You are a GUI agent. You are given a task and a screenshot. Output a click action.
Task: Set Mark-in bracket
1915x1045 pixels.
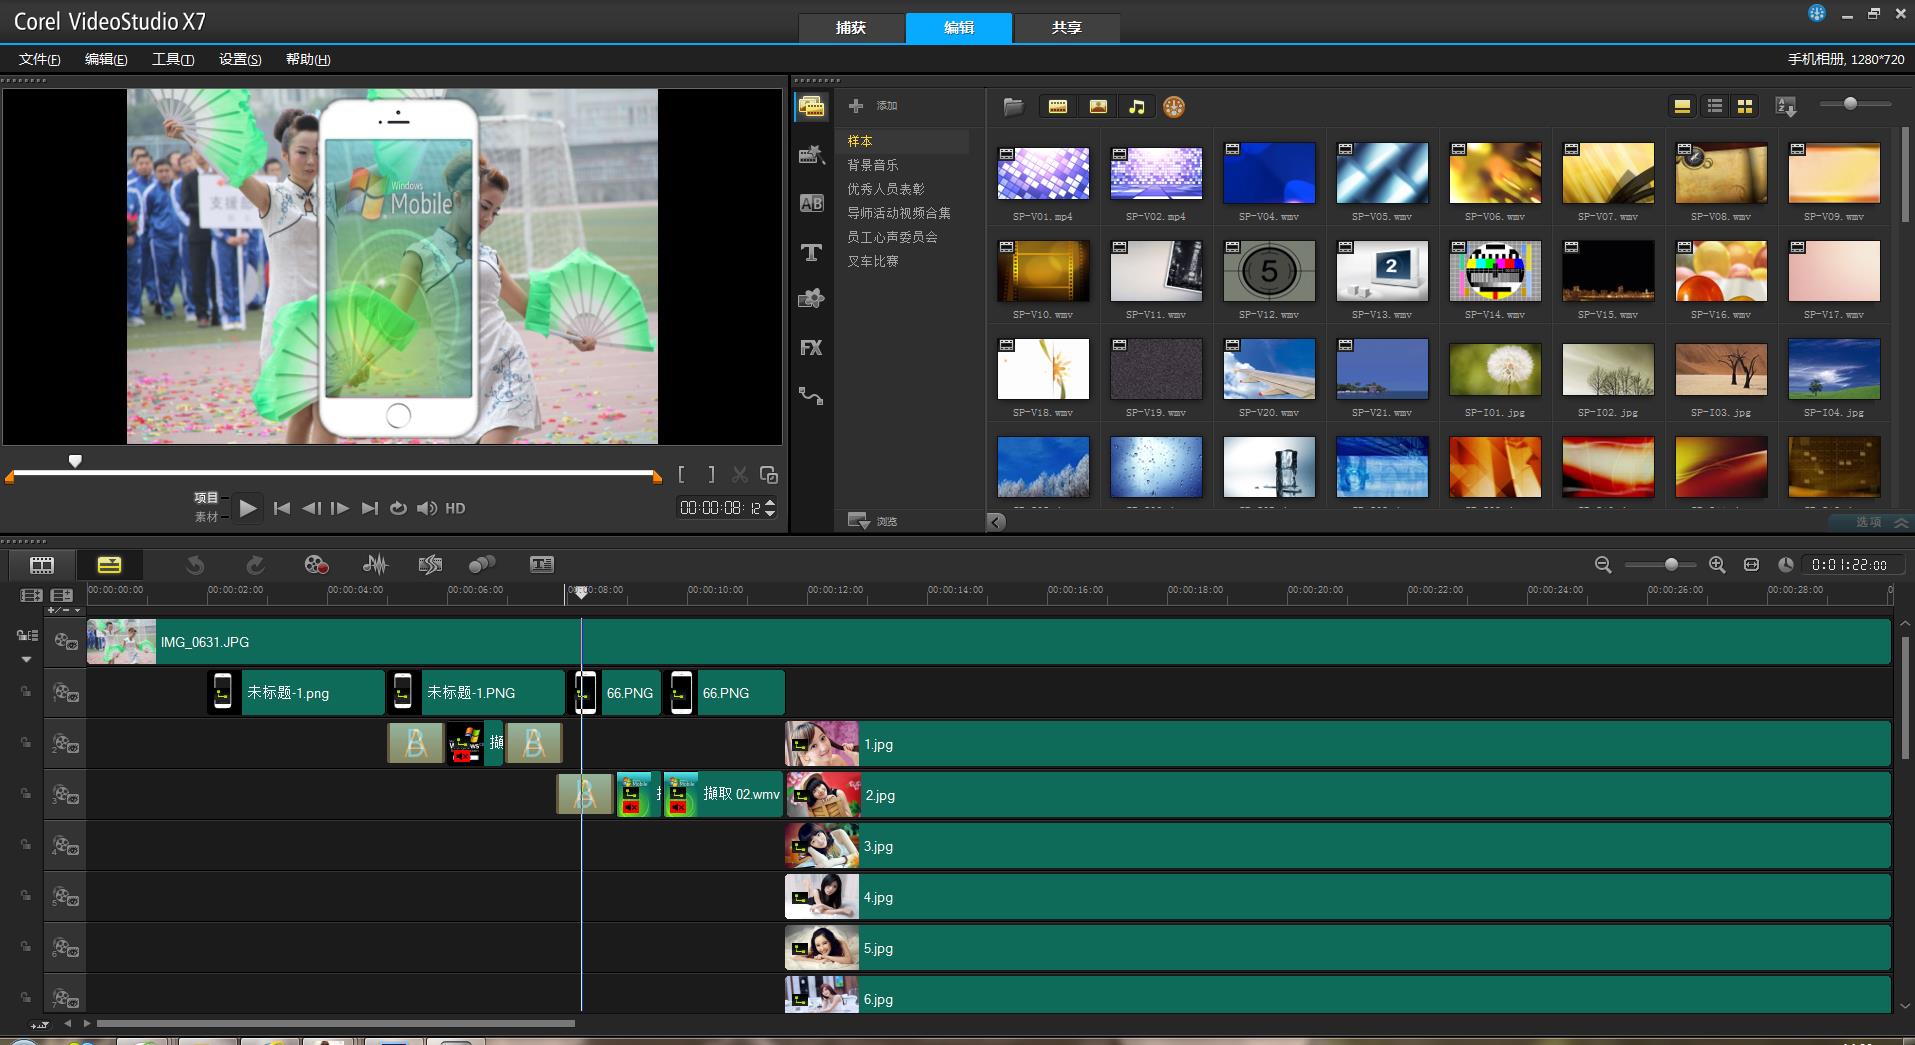pos(681,475)
